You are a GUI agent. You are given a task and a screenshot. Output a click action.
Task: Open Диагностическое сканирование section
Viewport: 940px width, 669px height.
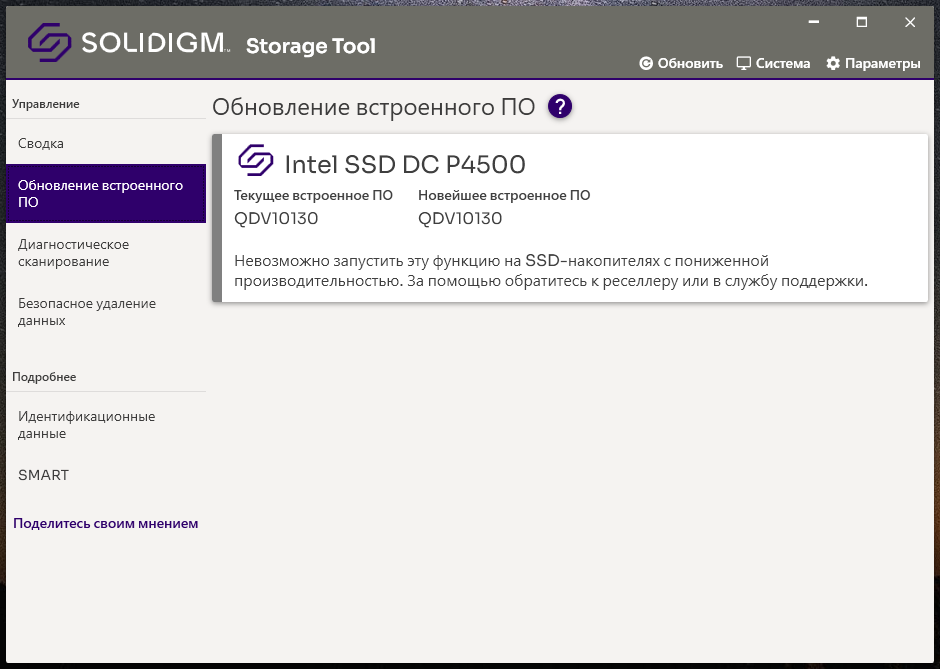pos(106,253)
